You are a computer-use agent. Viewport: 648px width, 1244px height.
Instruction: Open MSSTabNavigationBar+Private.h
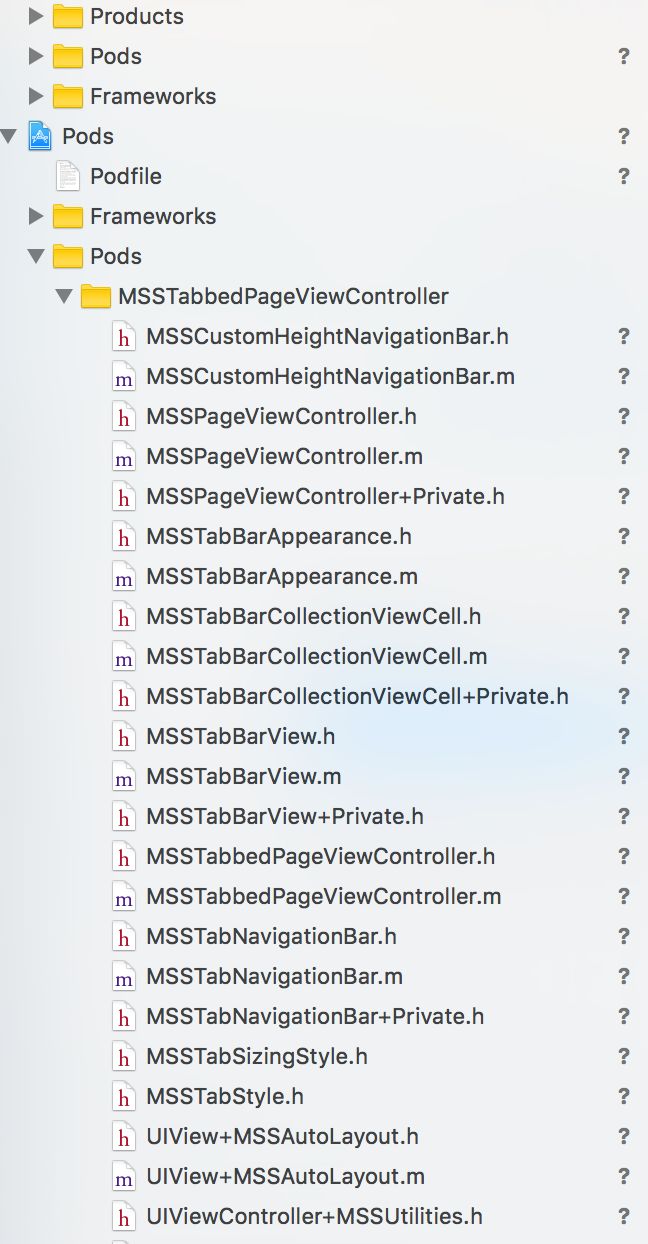(315, 1016)
